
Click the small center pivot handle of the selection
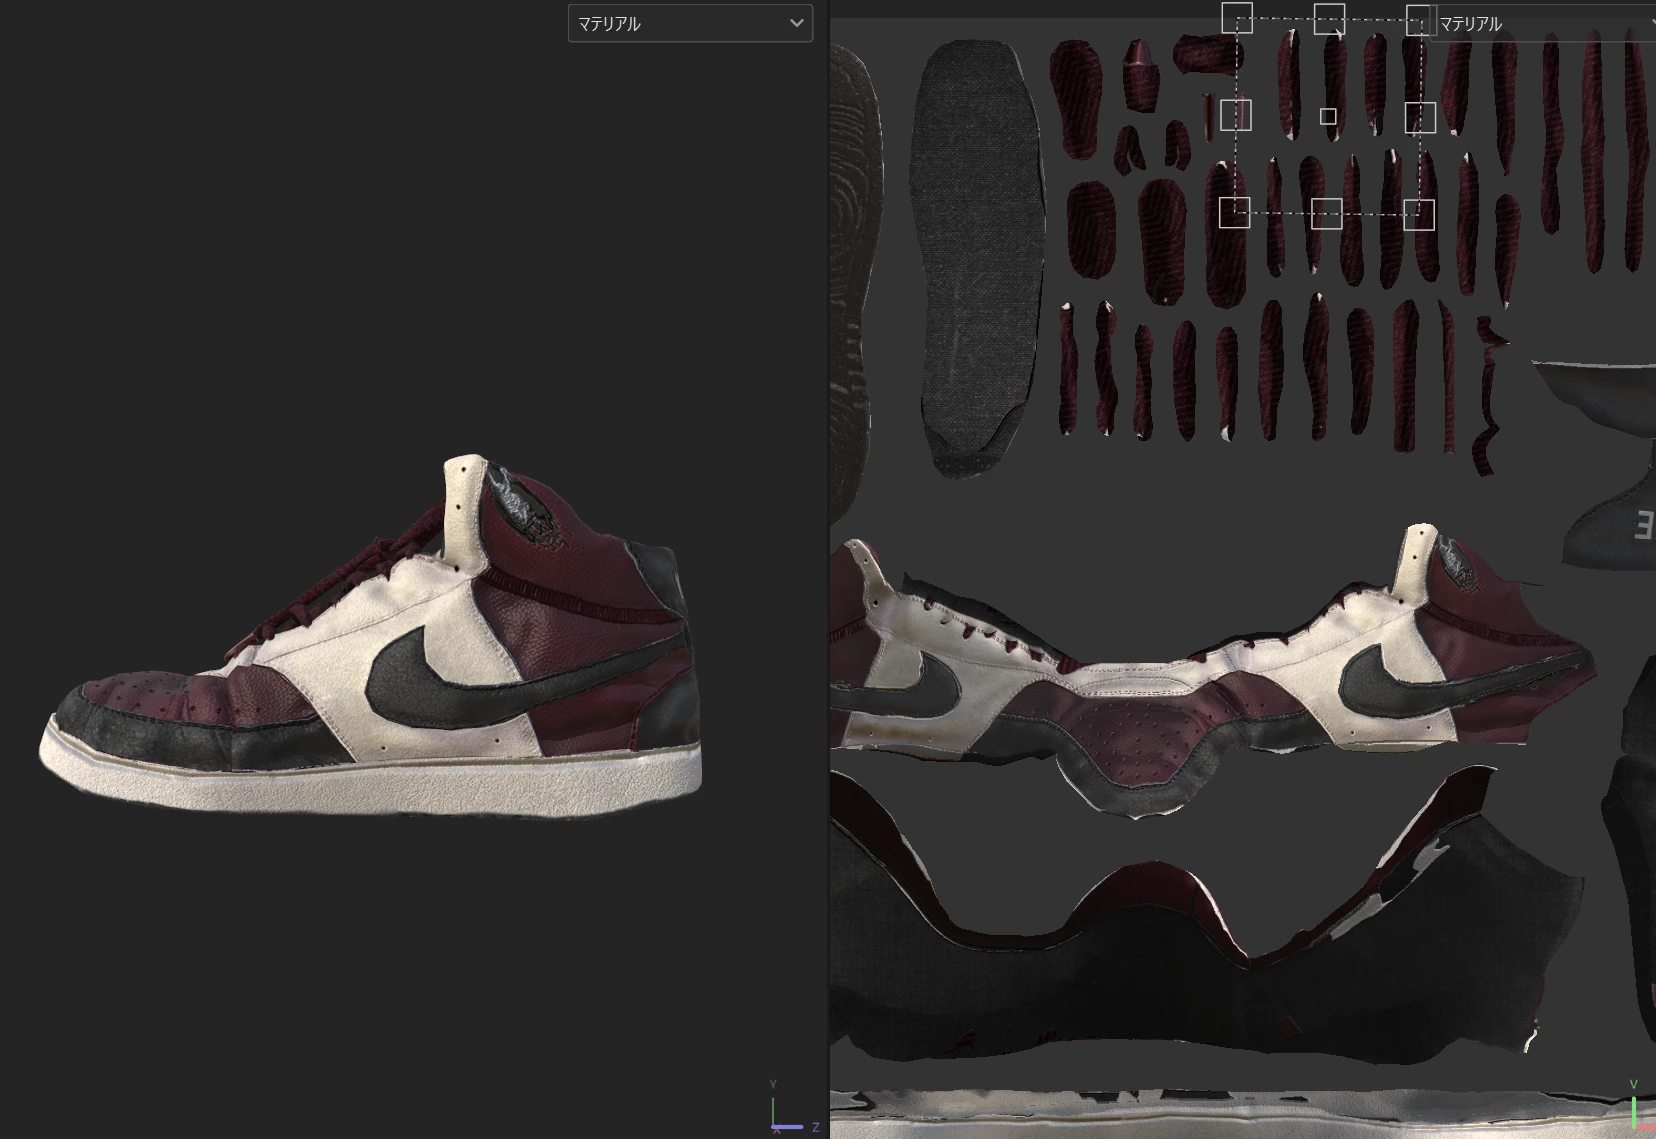[1328, 117]
